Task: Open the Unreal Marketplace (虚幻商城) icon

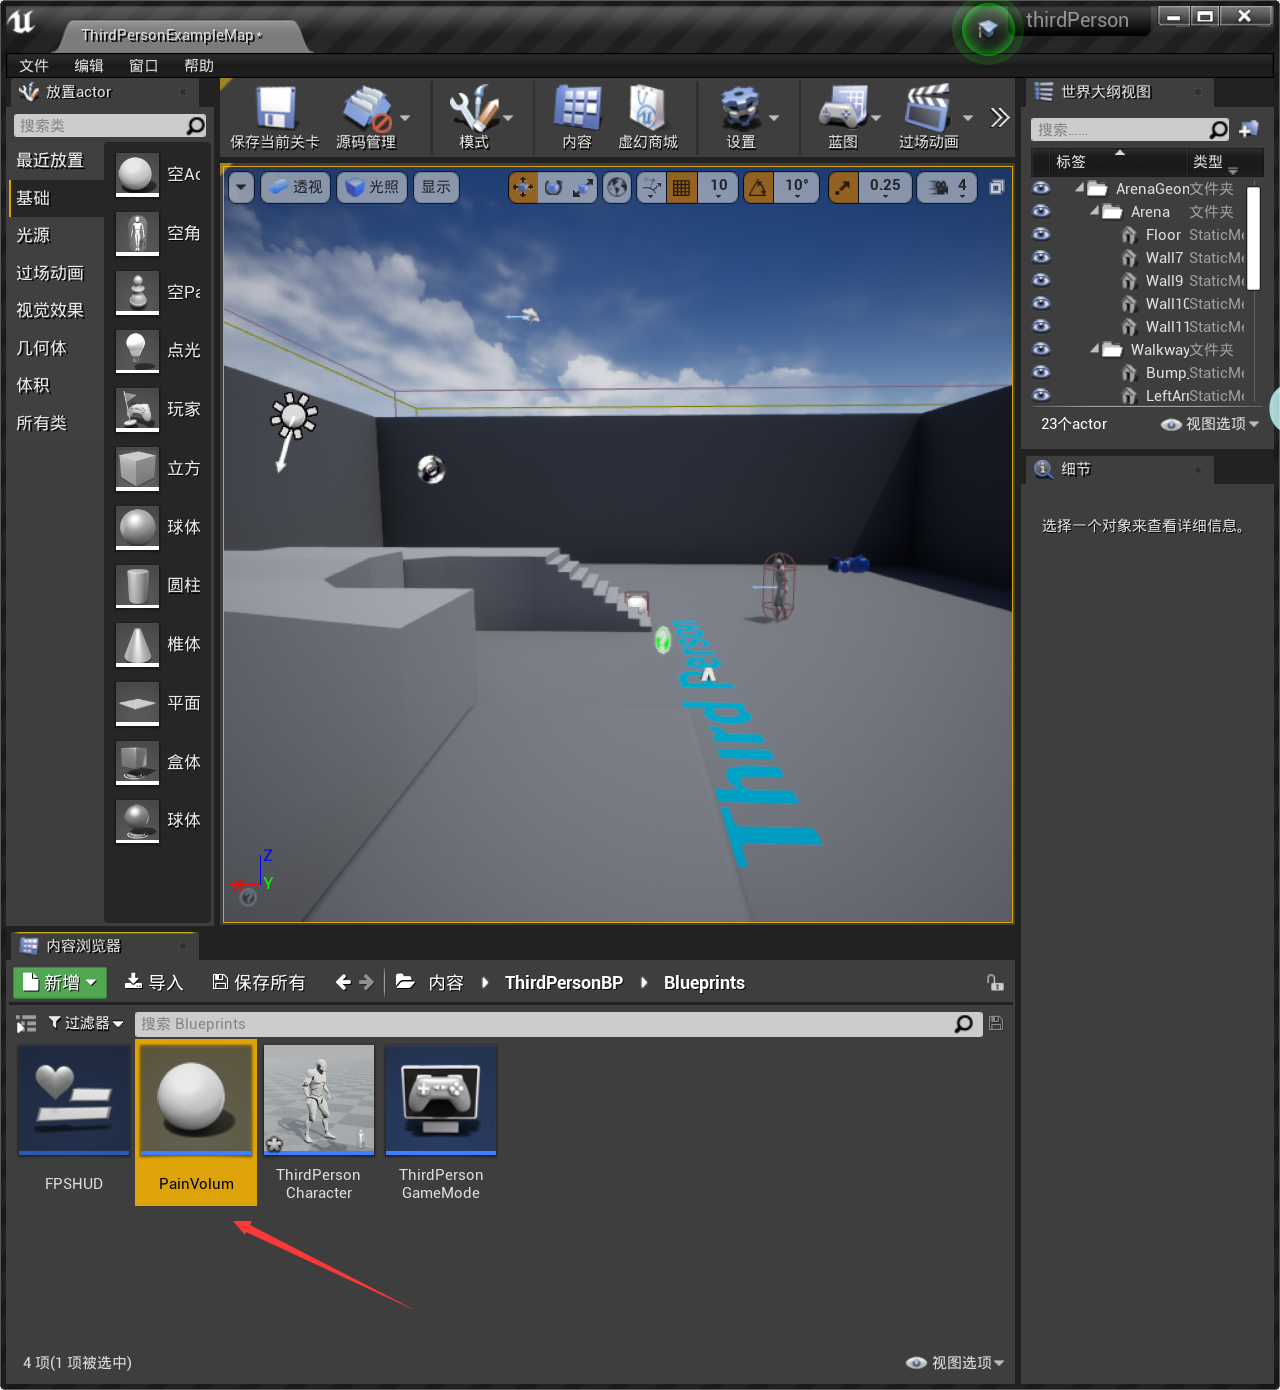Action: click(647, 108)
